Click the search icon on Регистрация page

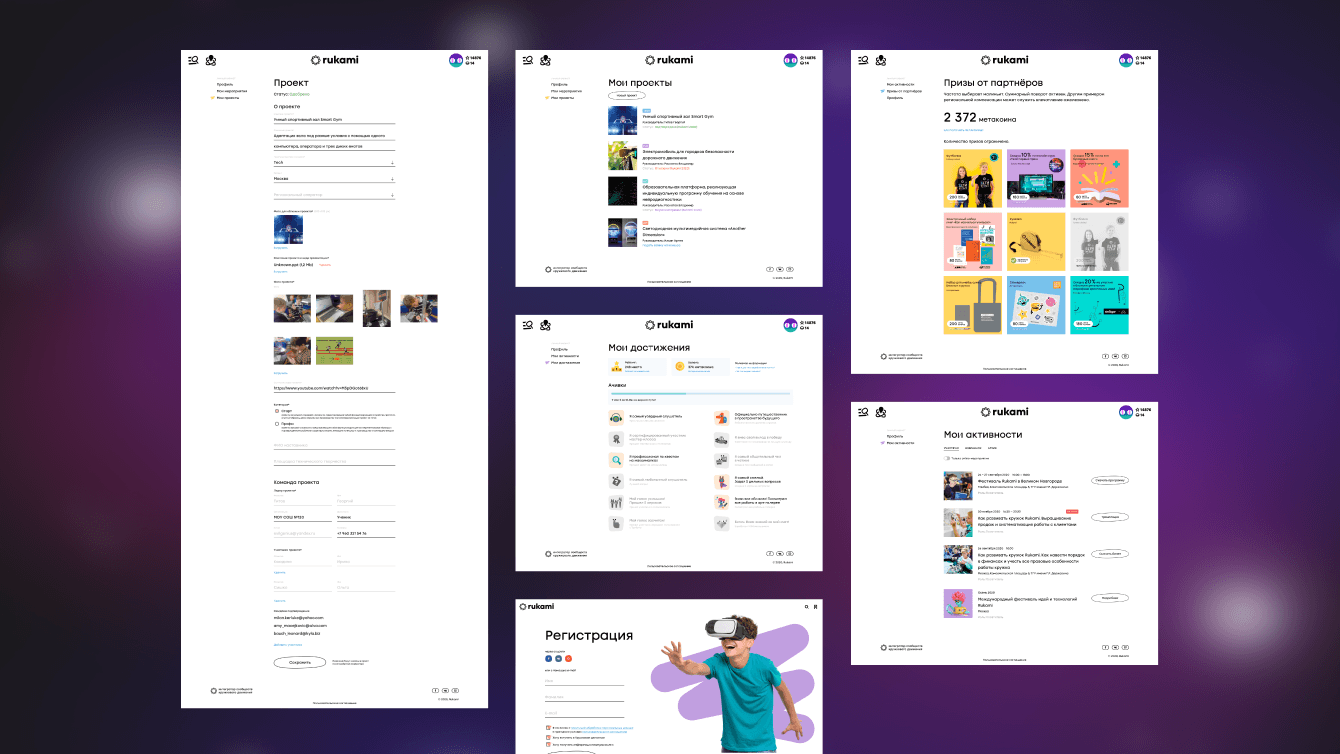tap(806, 606)
